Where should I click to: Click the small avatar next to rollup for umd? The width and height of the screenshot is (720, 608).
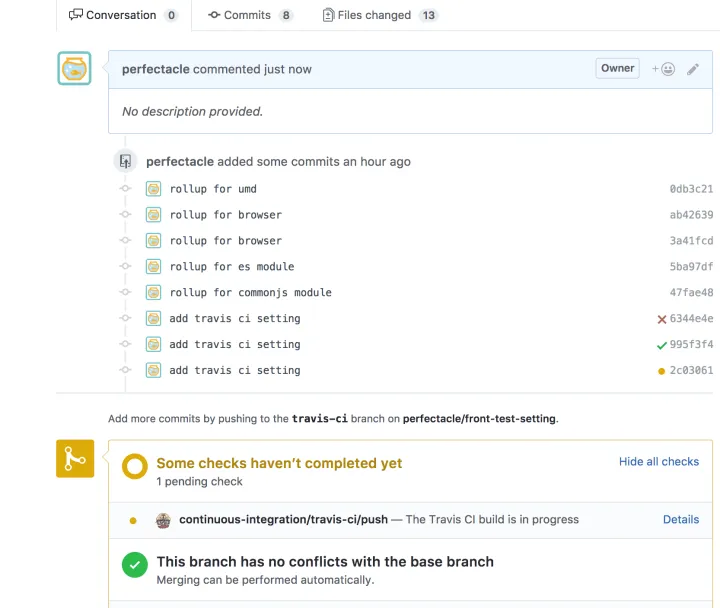coord(153,189)
